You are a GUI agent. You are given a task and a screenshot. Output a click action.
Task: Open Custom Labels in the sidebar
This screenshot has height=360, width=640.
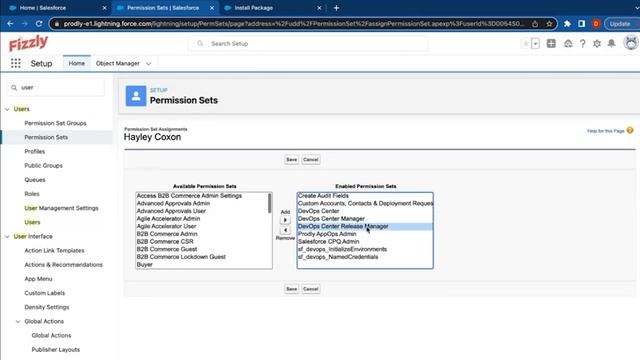(x=44, y=293)
